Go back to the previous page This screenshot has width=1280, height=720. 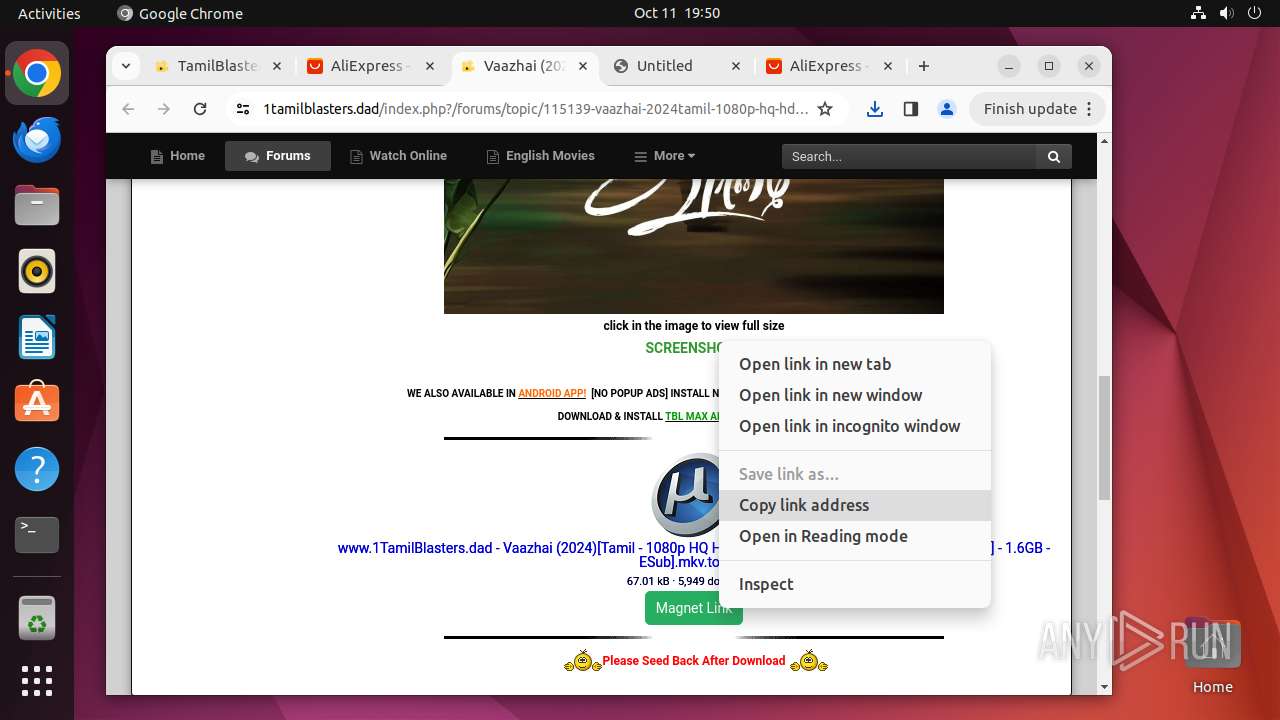pos(128,109)
